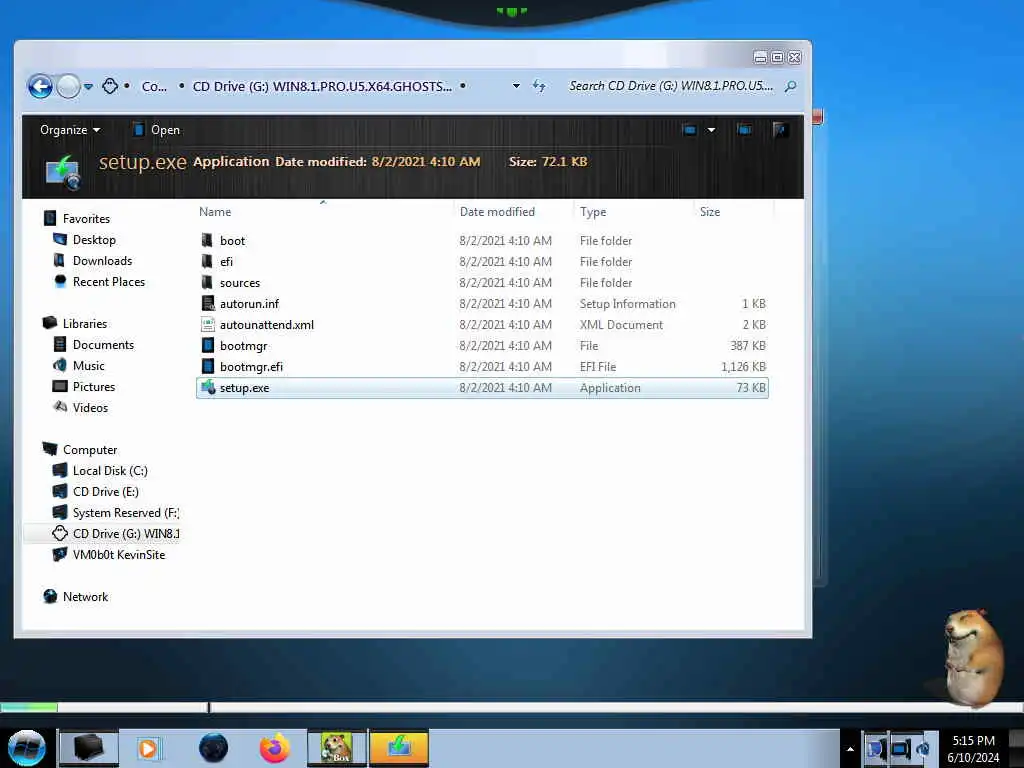Expand the view options dropdown arrow
1024x768 pixels.
(x=711, y=130)
